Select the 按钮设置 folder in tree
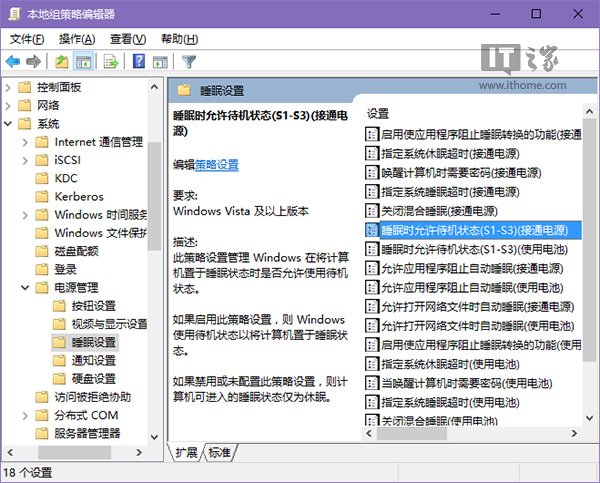 pos(93,306)
